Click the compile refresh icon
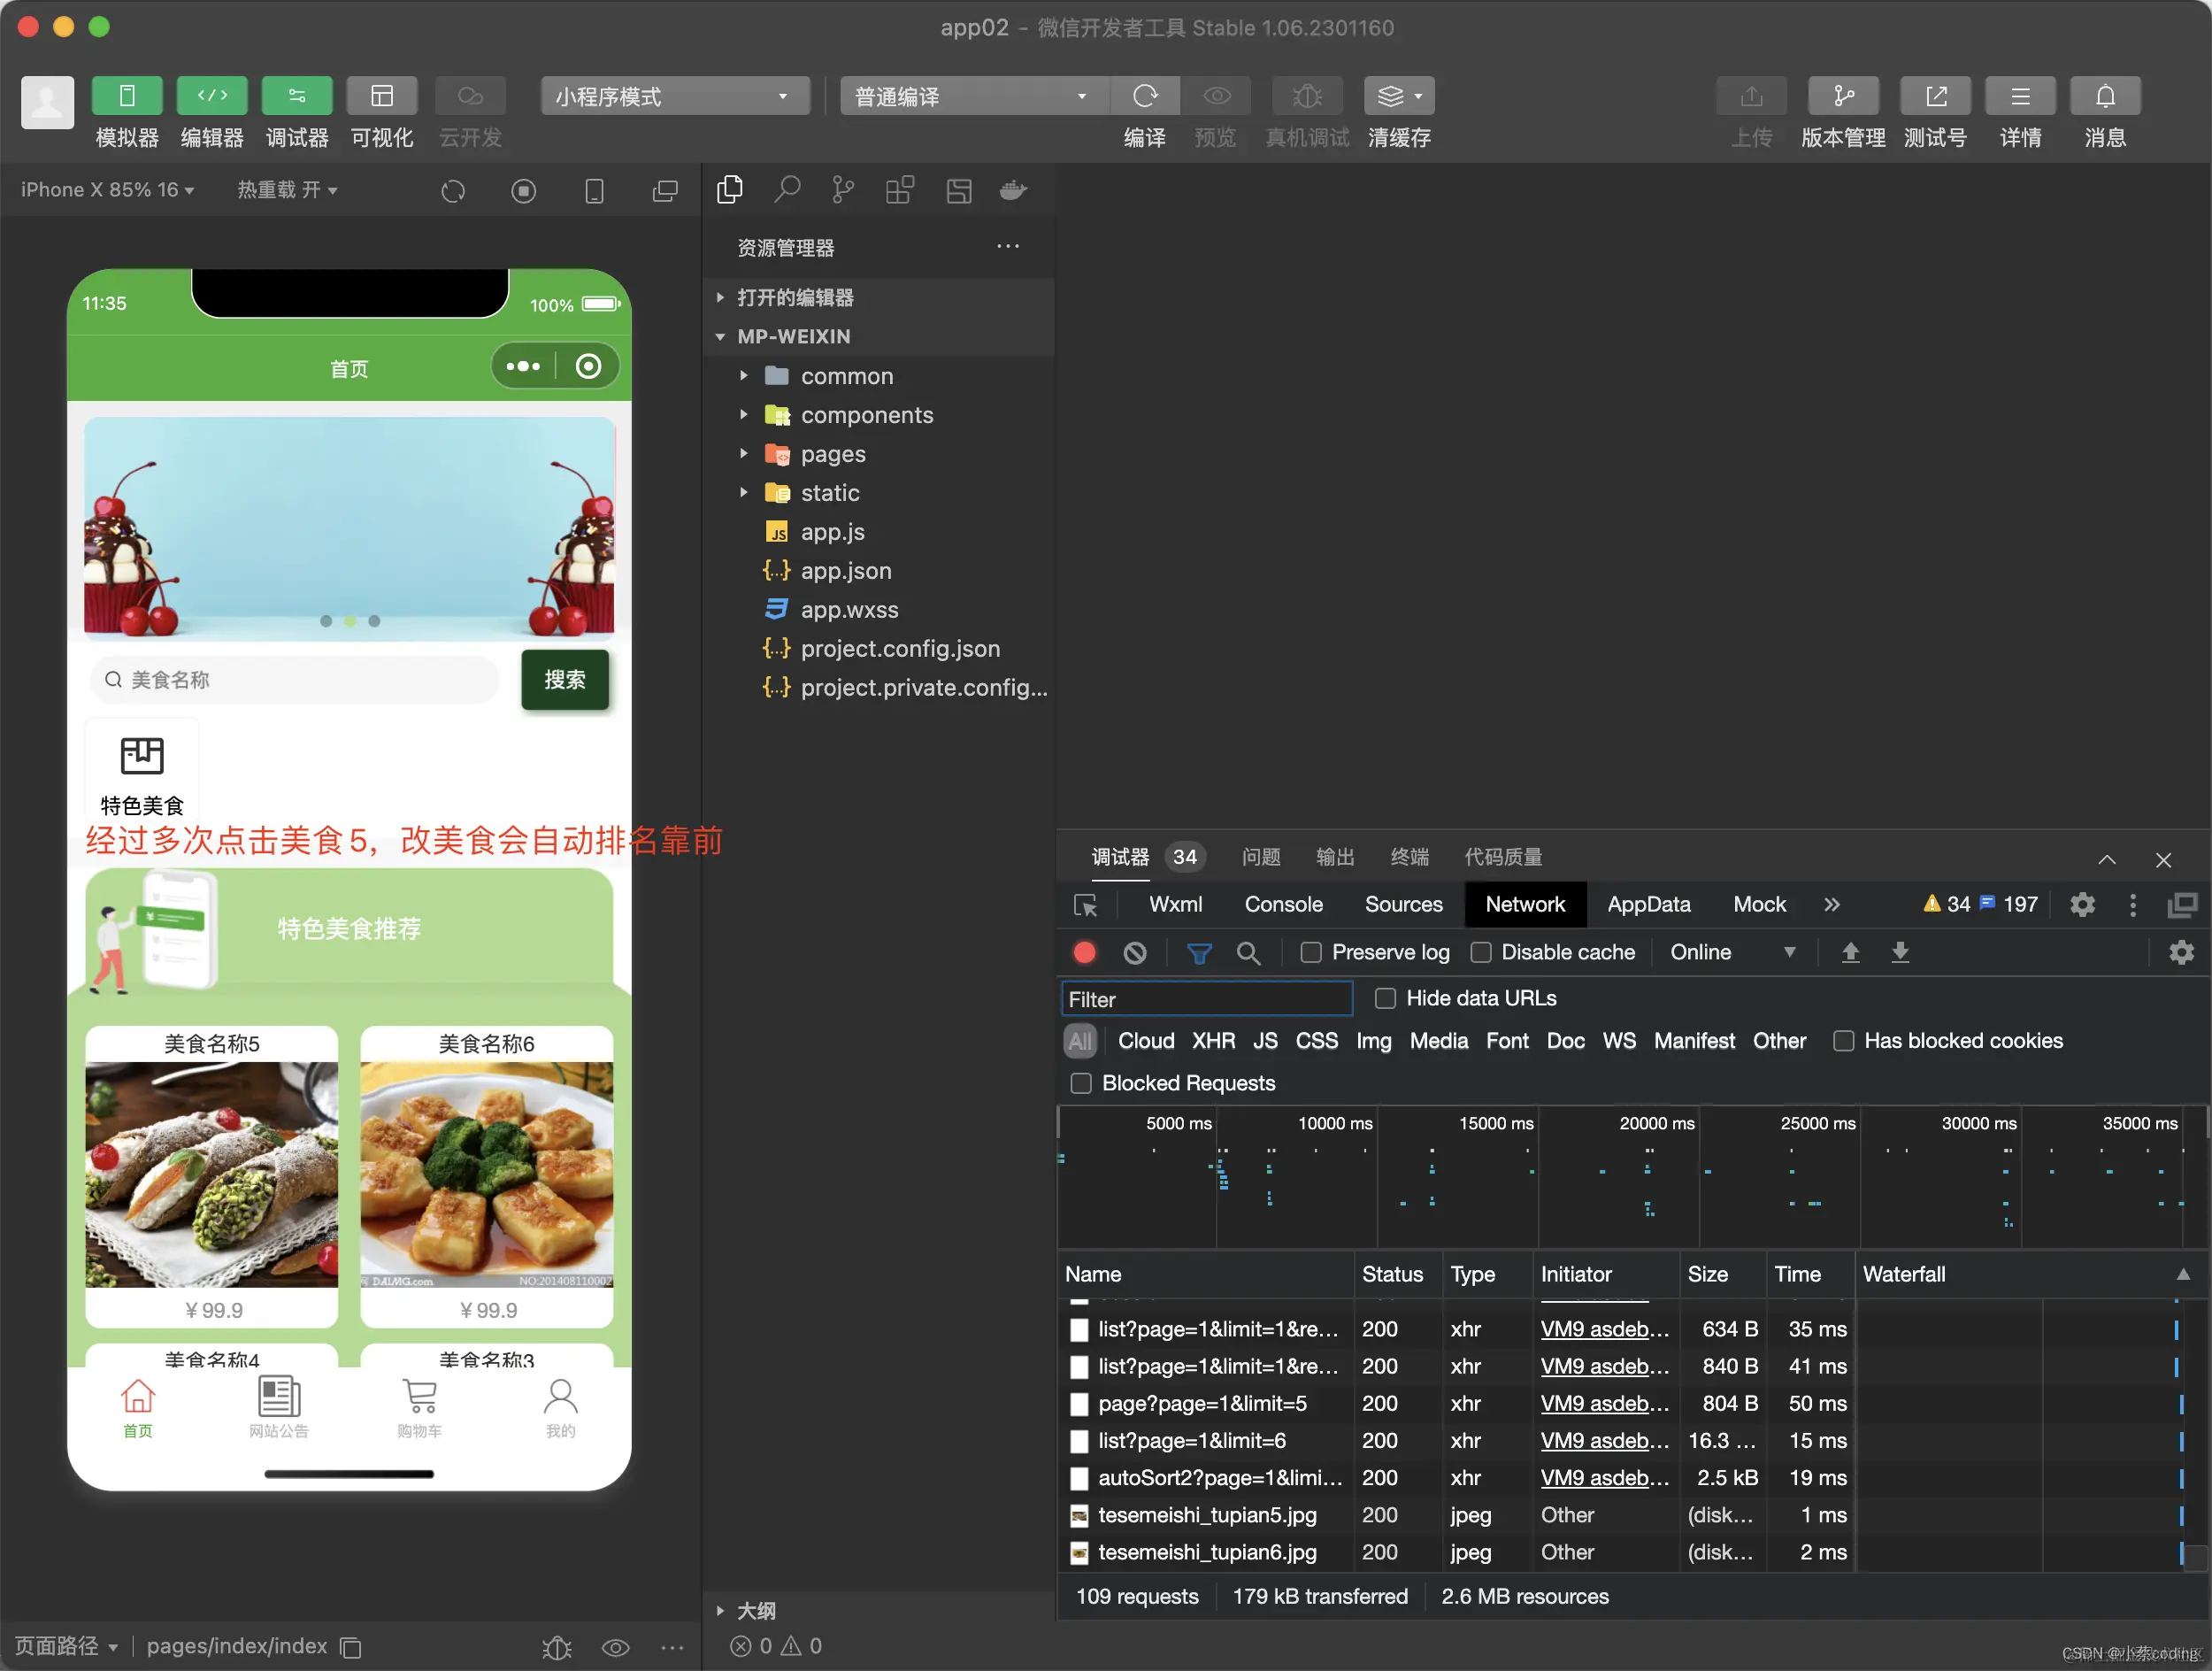 pyautogui.click(x=1144, y=96)
